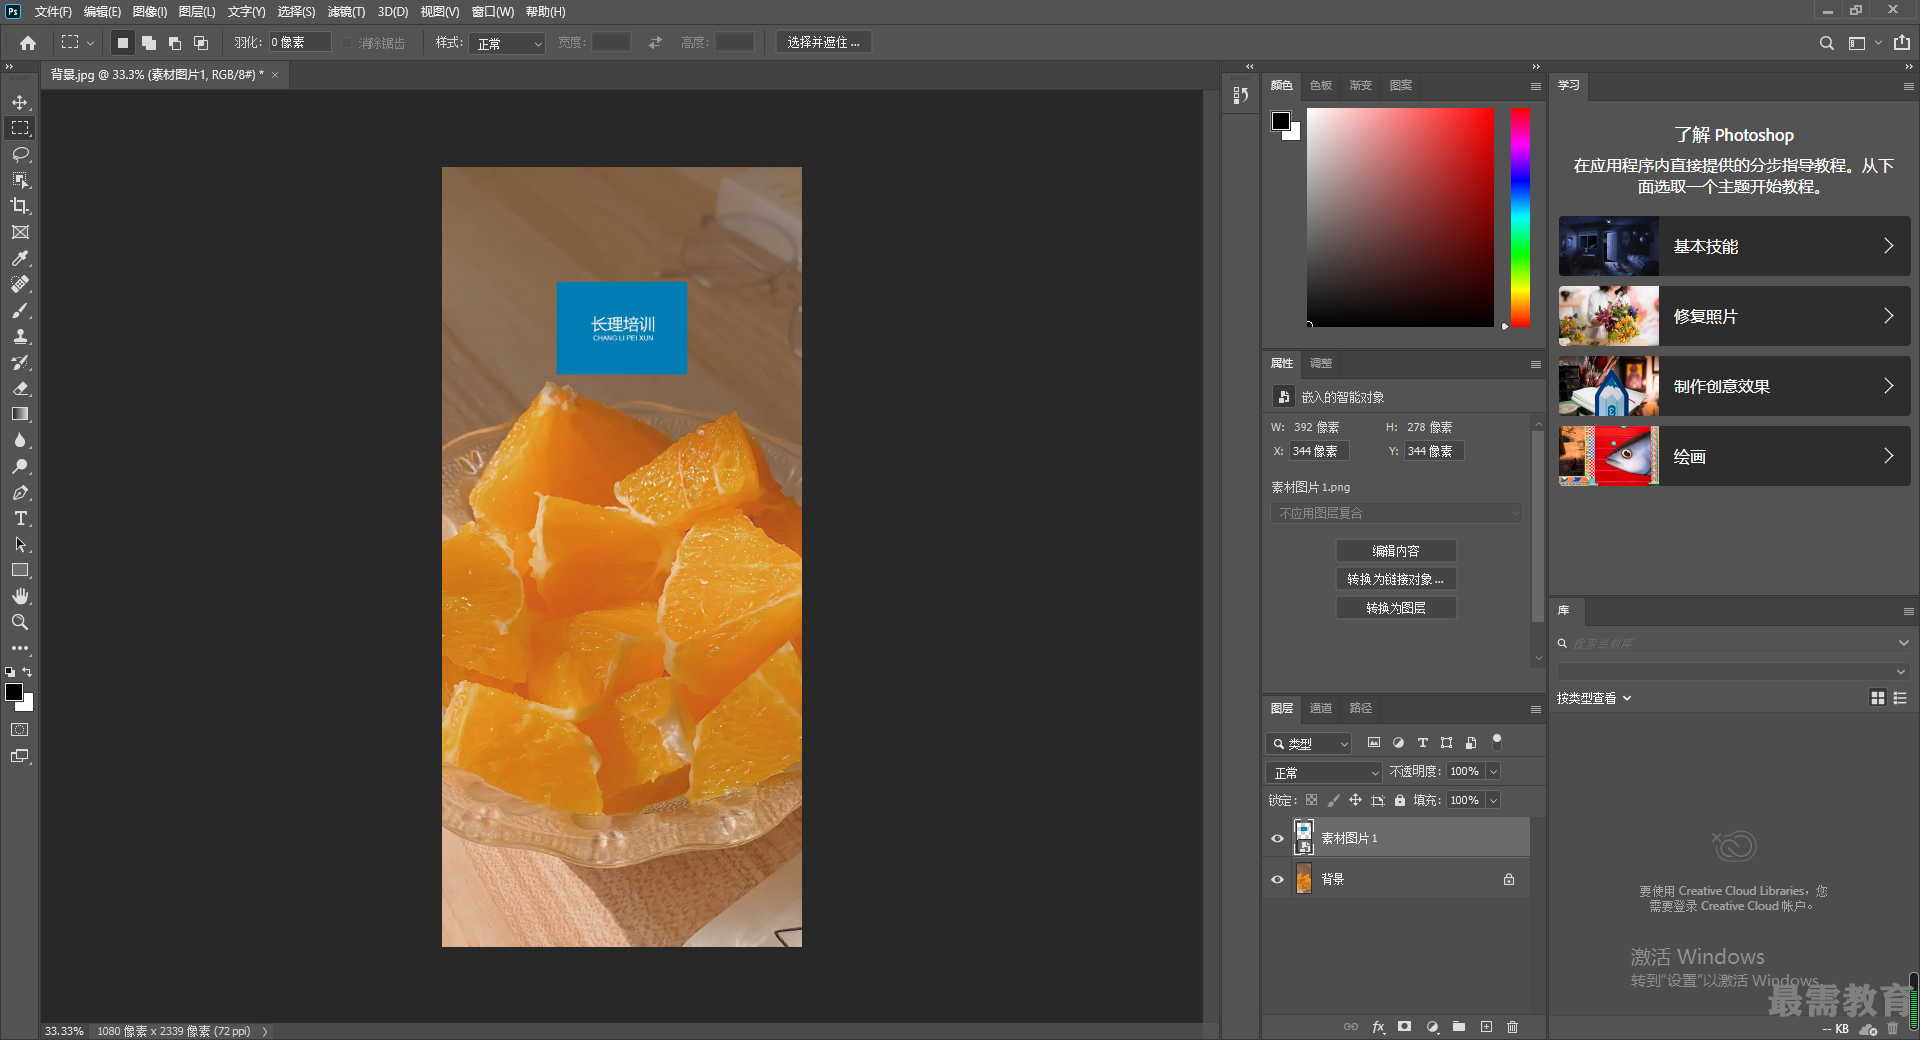Open the layer blend mode dropdown
Viewport: 1920px width, 1040px height.
pyautogui.click(x=1324, y=772)
